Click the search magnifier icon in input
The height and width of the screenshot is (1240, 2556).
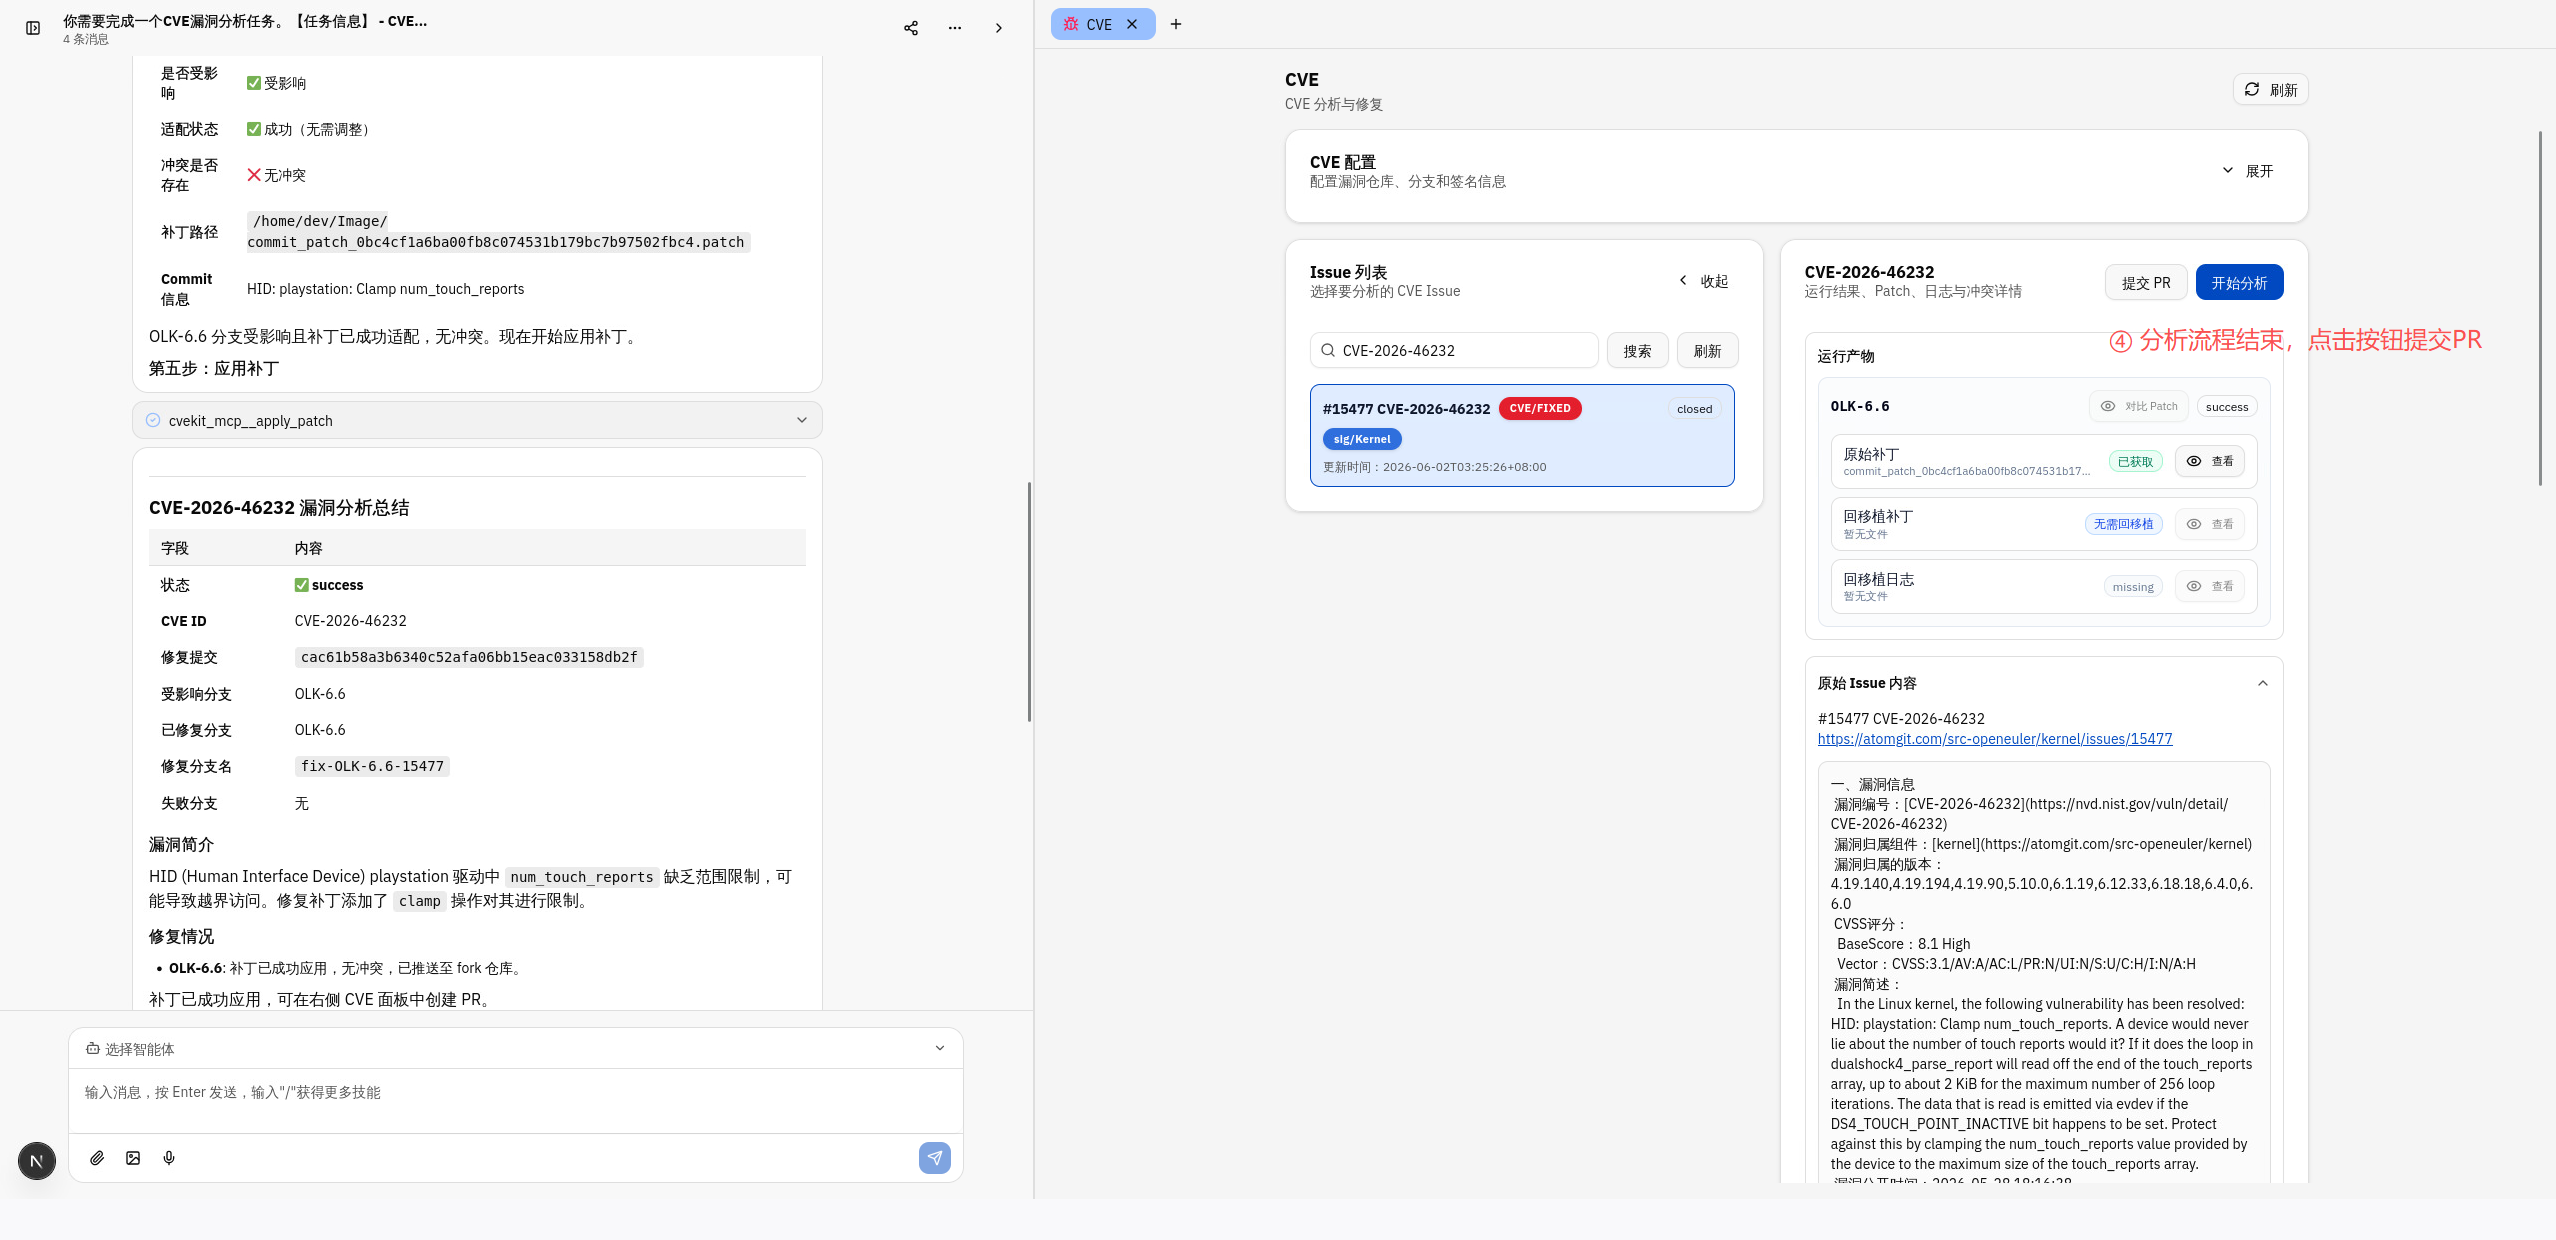click(x=1328, y=350)
